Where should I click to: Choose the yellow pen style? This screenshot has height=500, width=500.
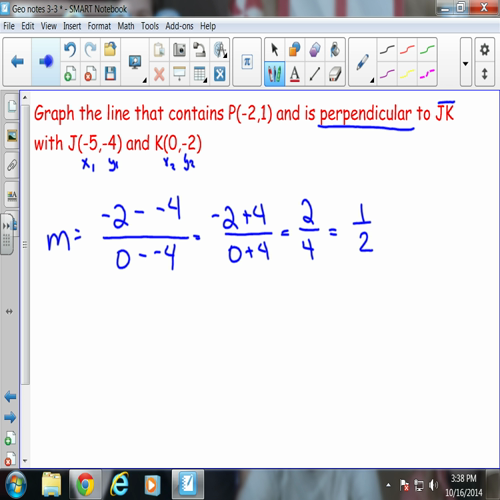pyautogui.click(x=407, y=74)
